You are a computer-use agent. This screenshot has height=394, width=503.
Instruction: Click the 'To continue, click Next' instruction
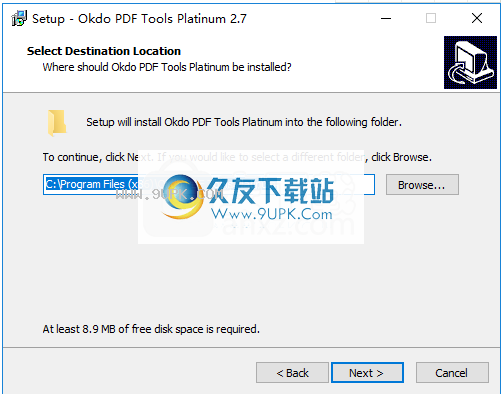237,157
